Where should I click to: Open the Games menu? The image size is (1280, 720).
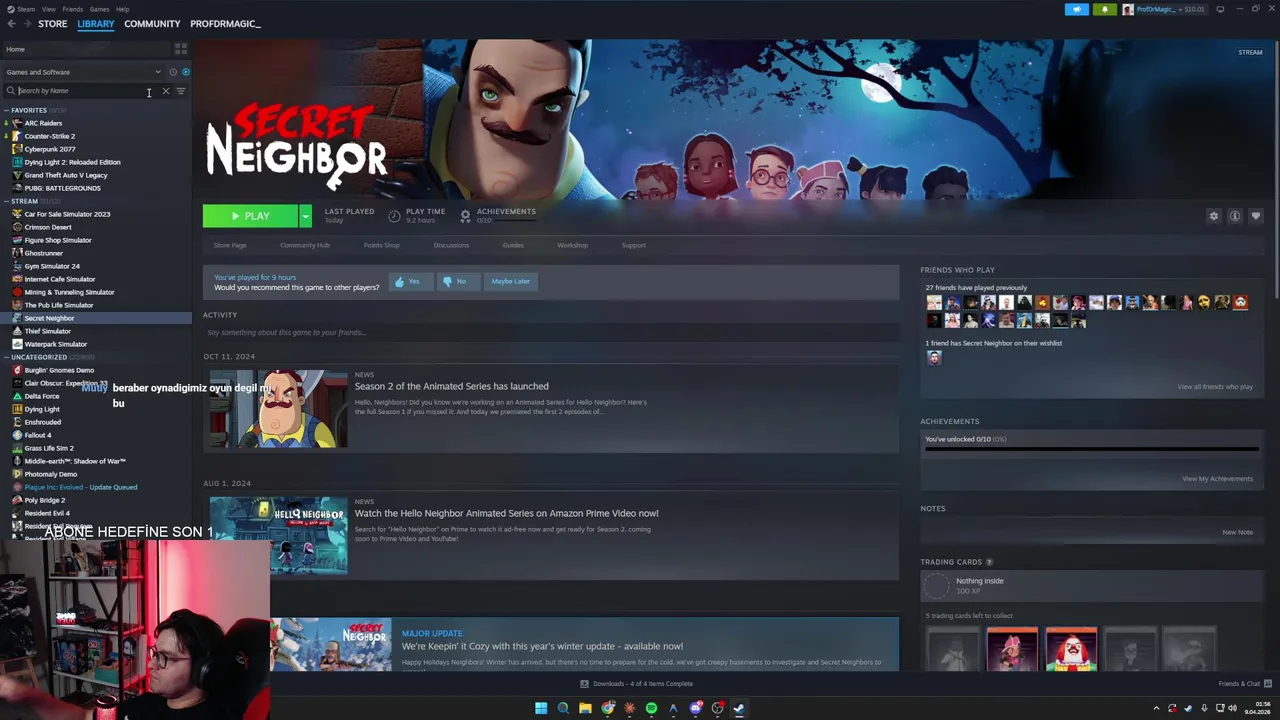tap(99, 9)
